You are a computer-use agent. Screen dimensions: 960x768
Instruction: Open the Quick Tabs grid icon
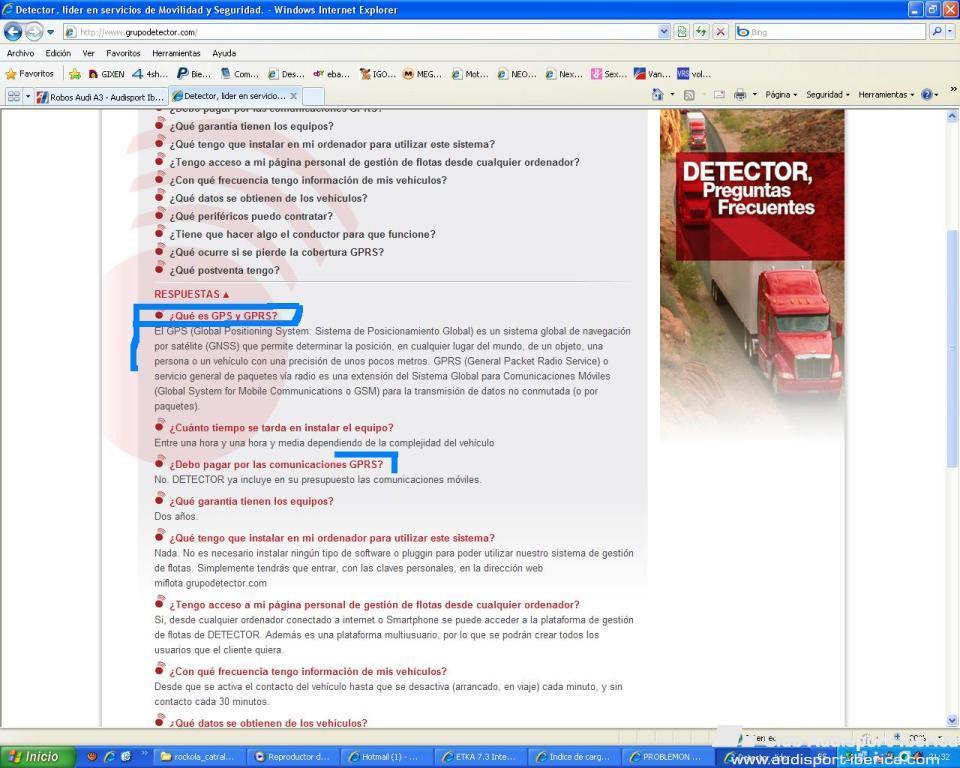point(13,96)
